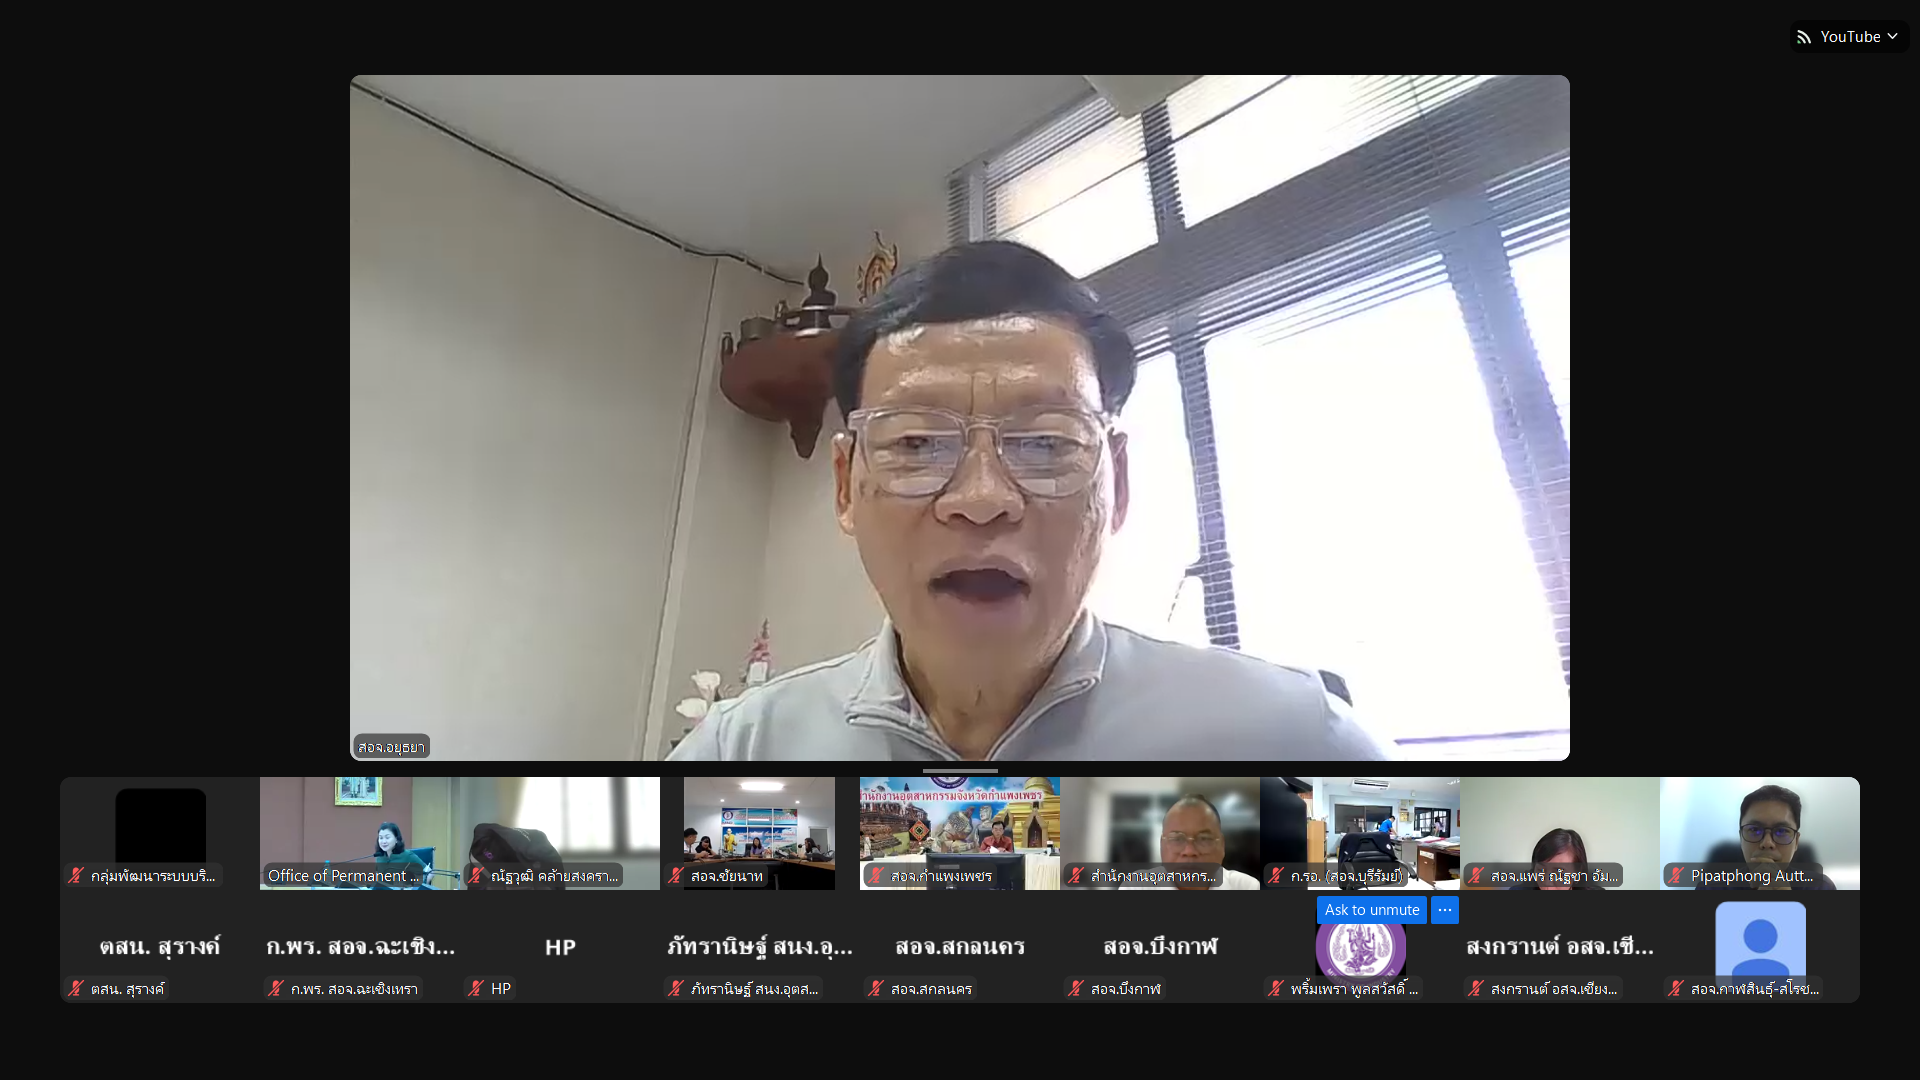
Task: Click muted mic icon on Pipatphong tile
Action: pos(1676,876)
